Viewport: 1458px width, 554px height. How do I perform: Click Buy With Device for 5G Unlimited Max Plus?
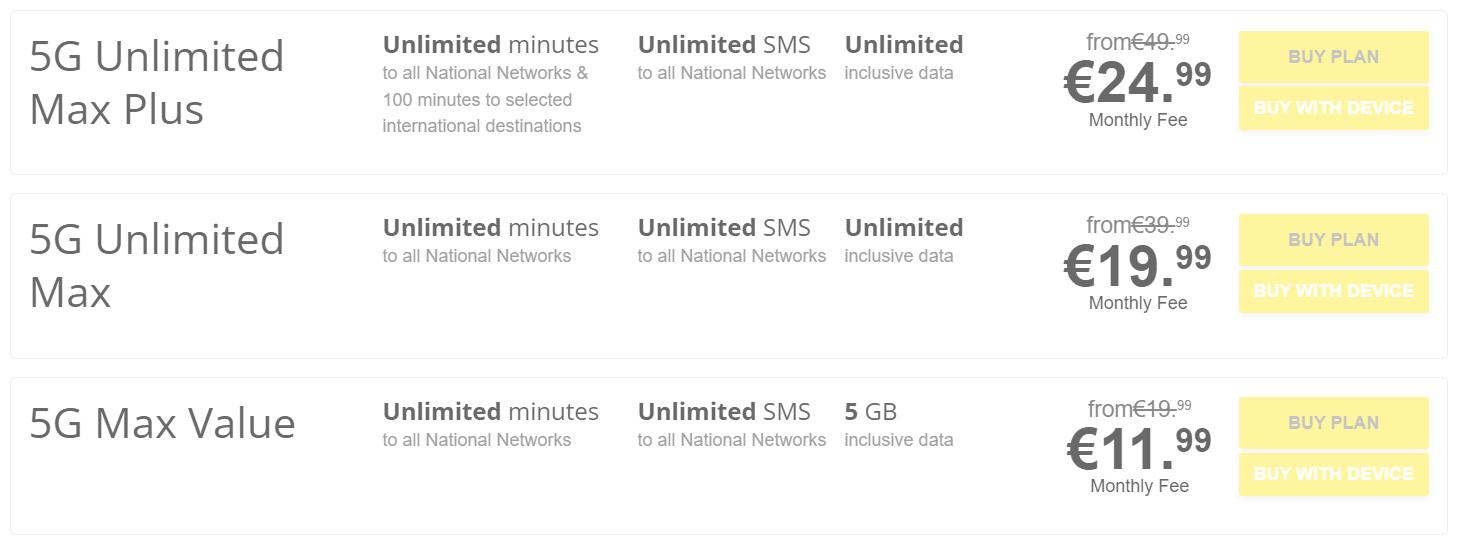[1333, 108]
